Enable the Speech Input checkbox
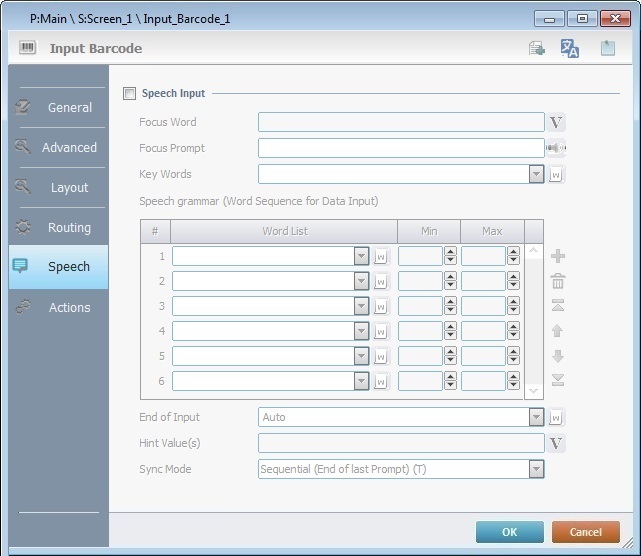 (x=129, y=94)
